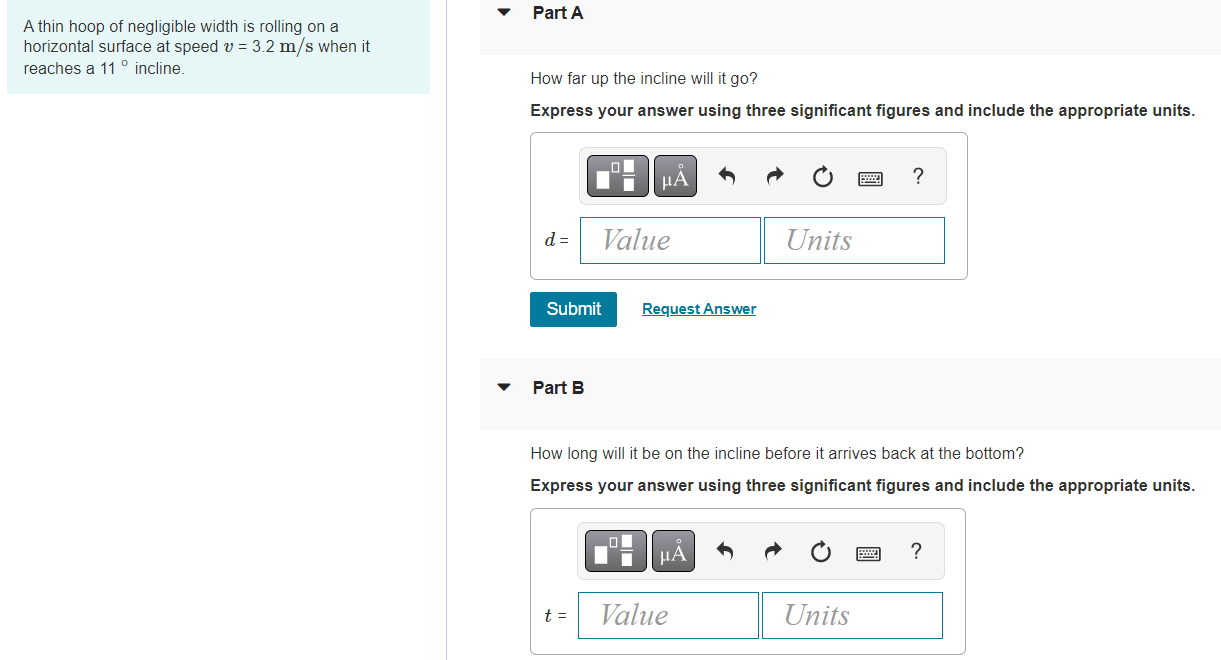
Task: Undo last entry in Part B toolbar
Action: pos(726,552)
